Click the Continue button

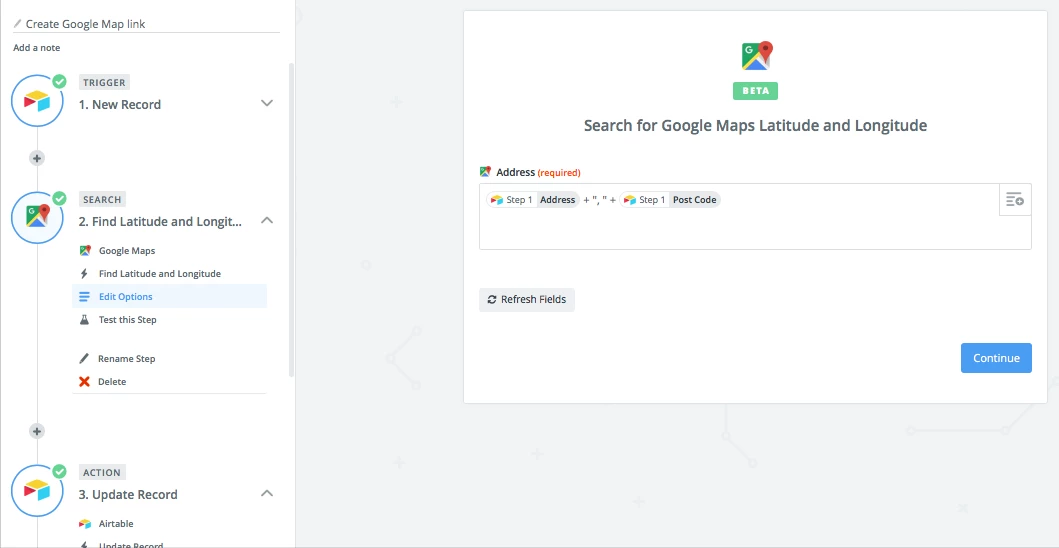point(996,358)
